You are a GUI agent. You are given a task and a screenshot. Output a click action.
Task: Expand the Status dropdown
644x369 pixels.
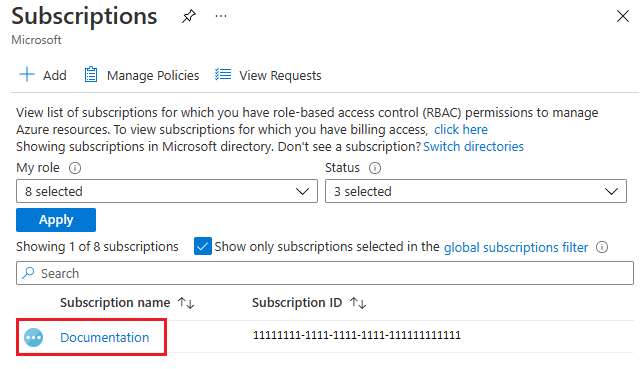(x=476, y=191)
